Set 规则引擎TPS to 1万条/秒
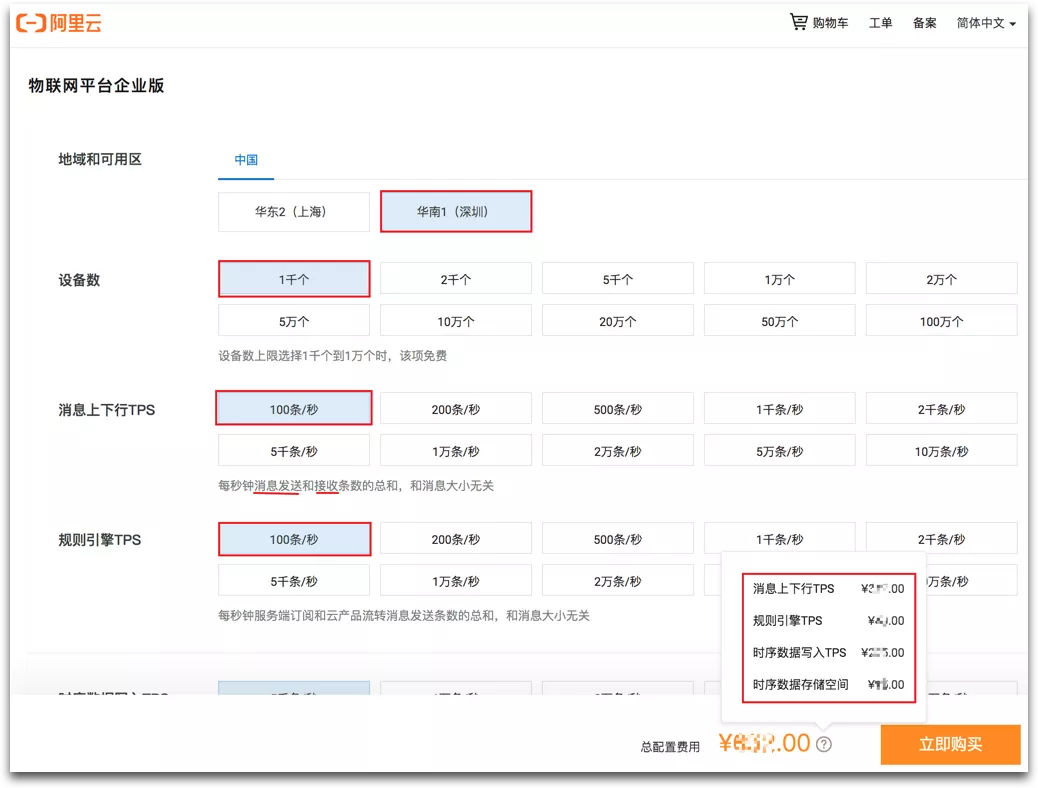This screenshot has width=1038, height=788. pyautogui.click(x=455, y=581)
